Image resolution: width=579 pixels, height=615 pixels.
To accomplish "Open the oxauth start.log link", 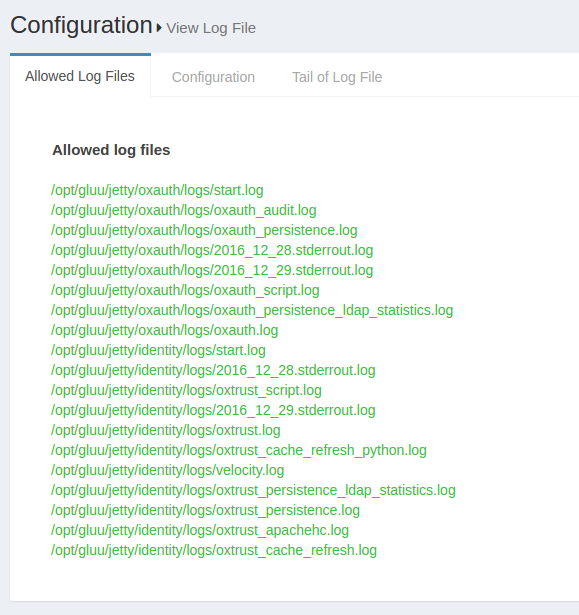I will (x=157, y=190).
